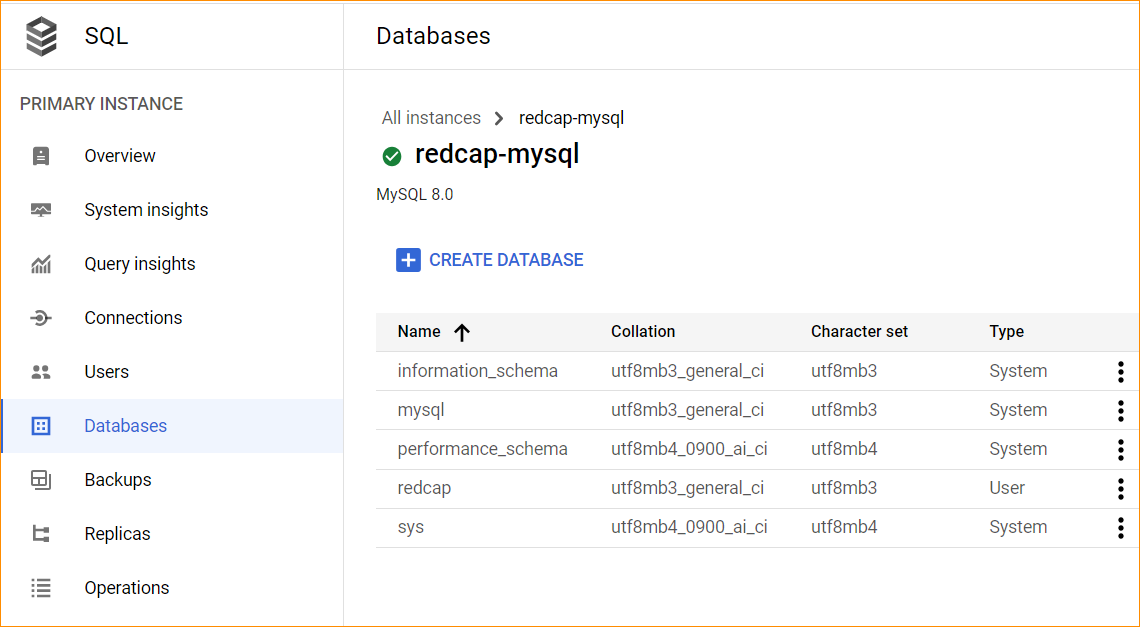Select the System insights chart icon
This screenshot has height=627, width=1140.
point(40,209)
